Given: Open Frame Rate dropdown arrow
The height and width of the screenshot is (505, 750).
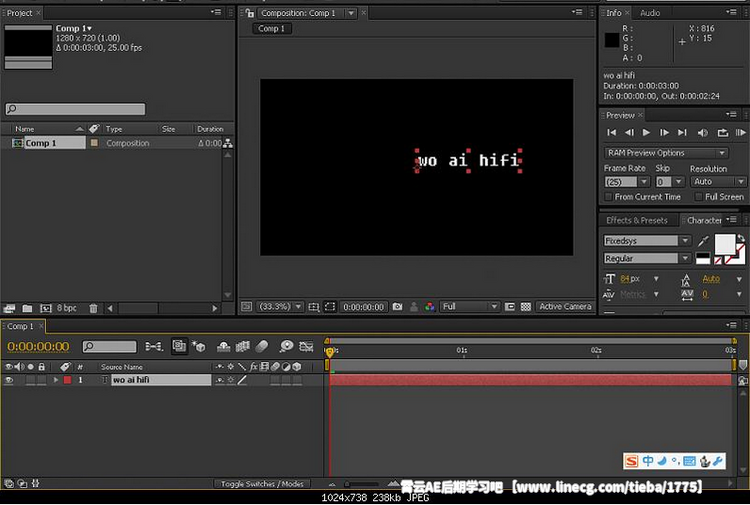Looking at the screenshot, I should [644, 182].
